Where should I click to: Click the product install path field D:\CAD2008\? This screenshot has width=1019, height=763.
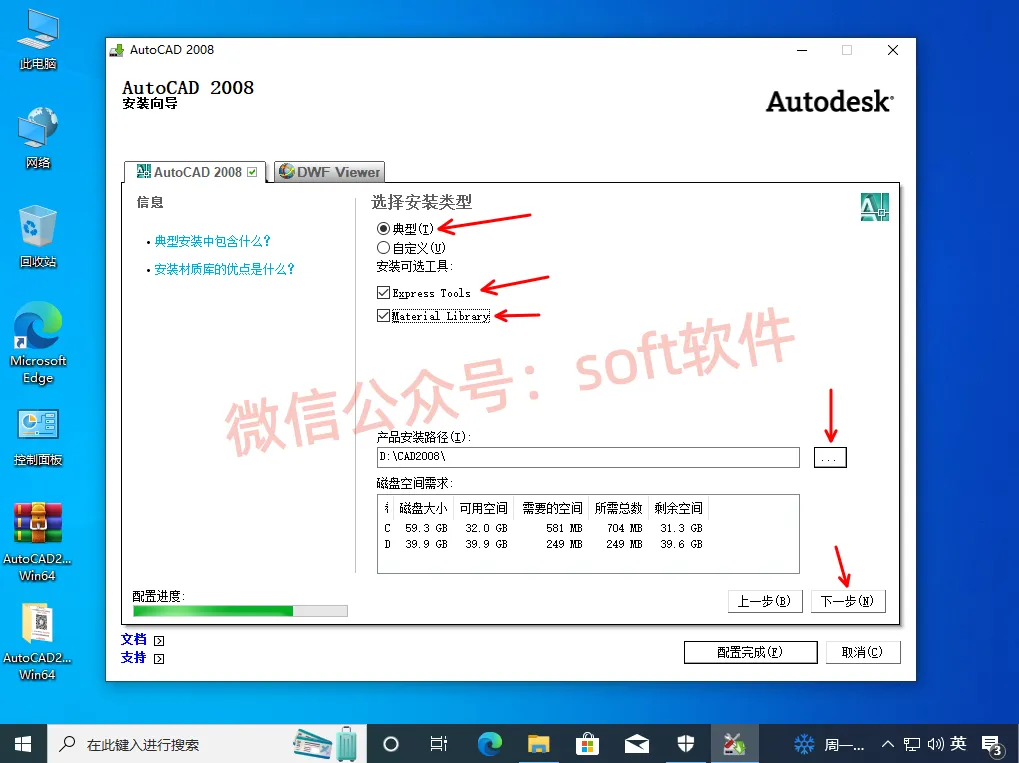click(588, 457)
